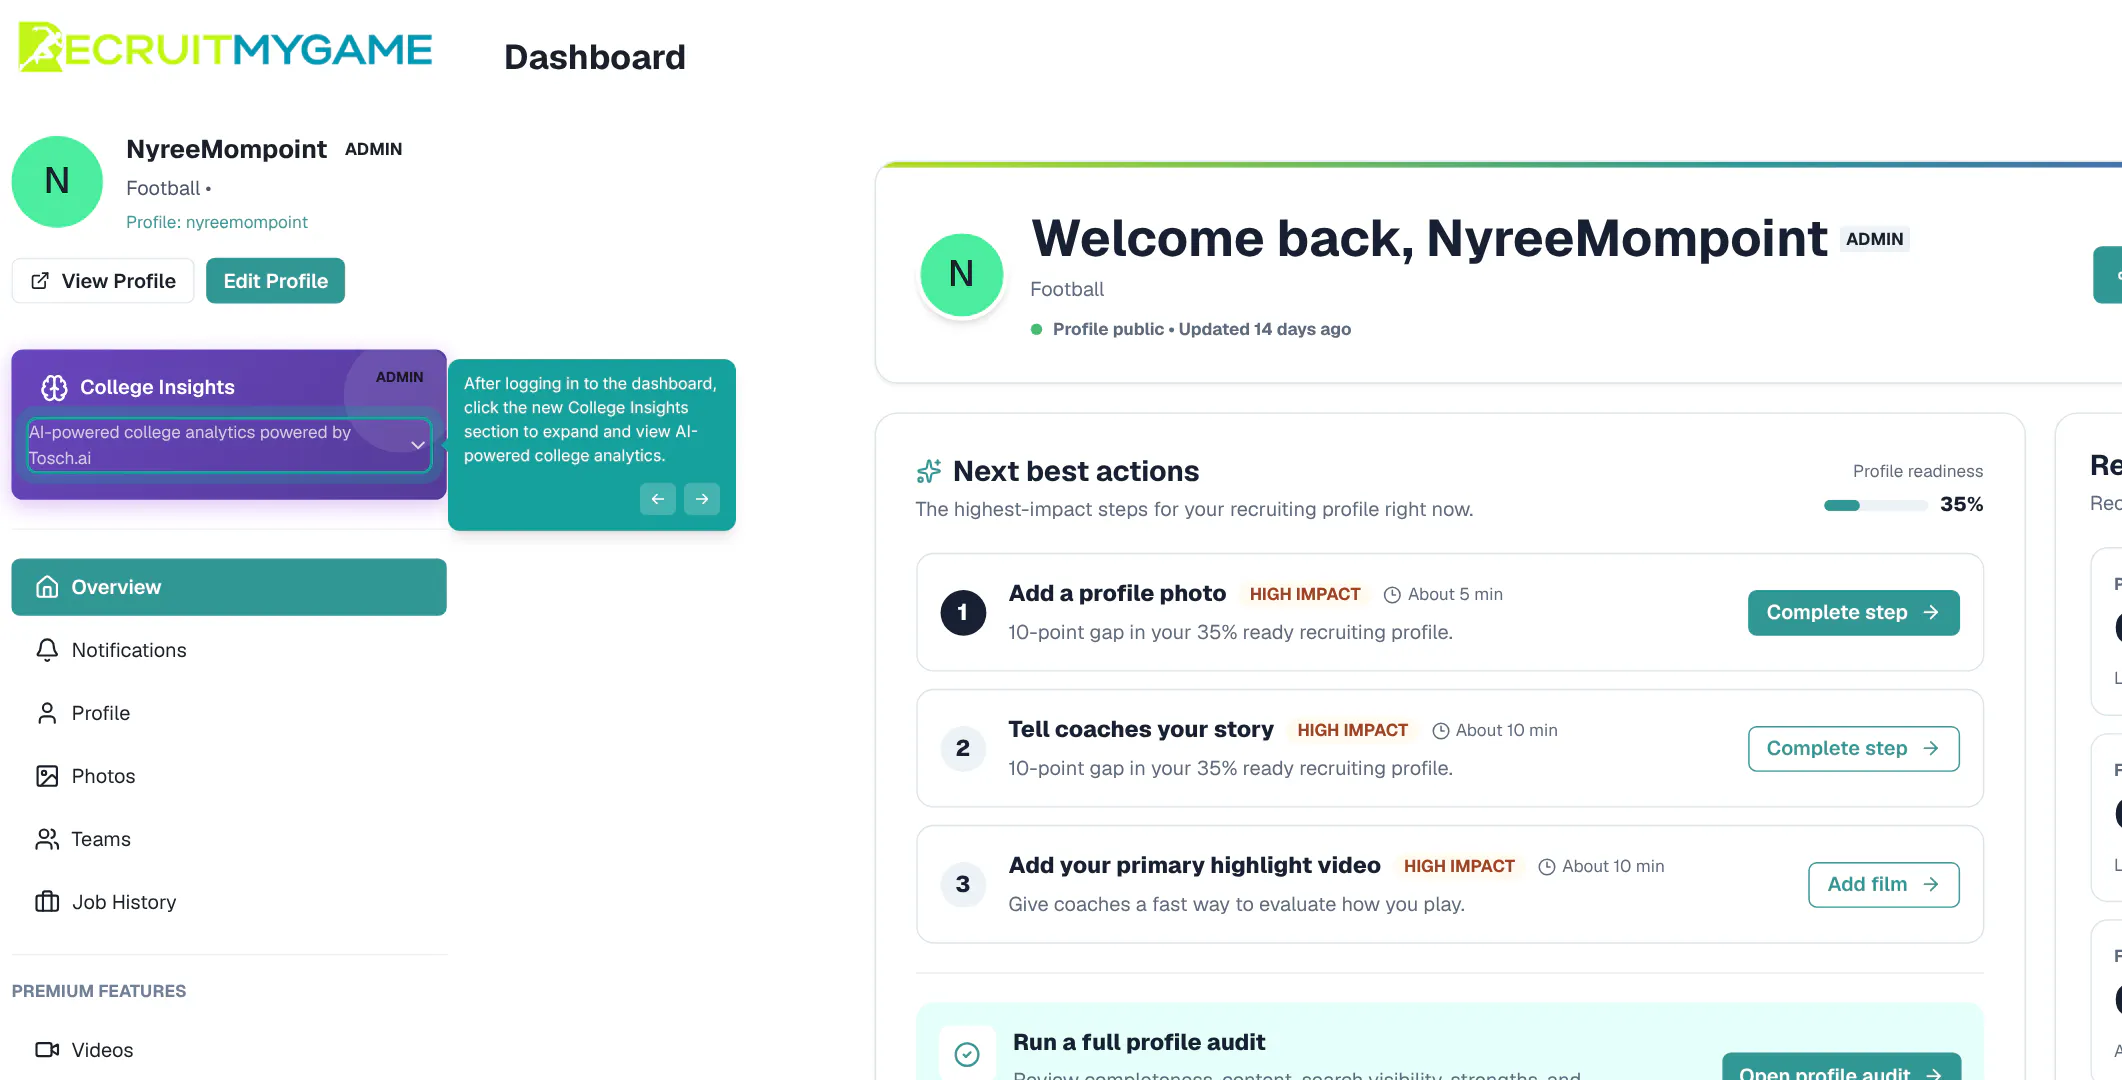Click the Notifications bell icon

pyautogui.click(x=47, y=650)
